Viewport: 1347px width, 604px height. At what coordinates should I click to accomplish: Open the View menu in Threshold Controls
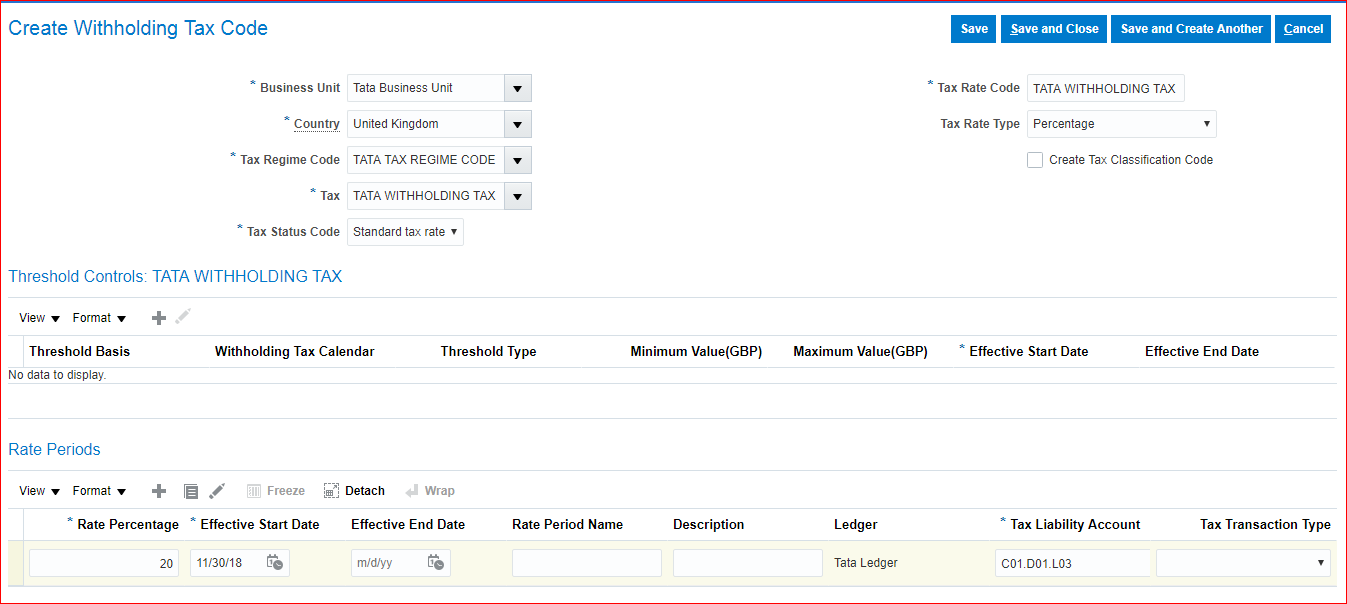click(39, 318)
